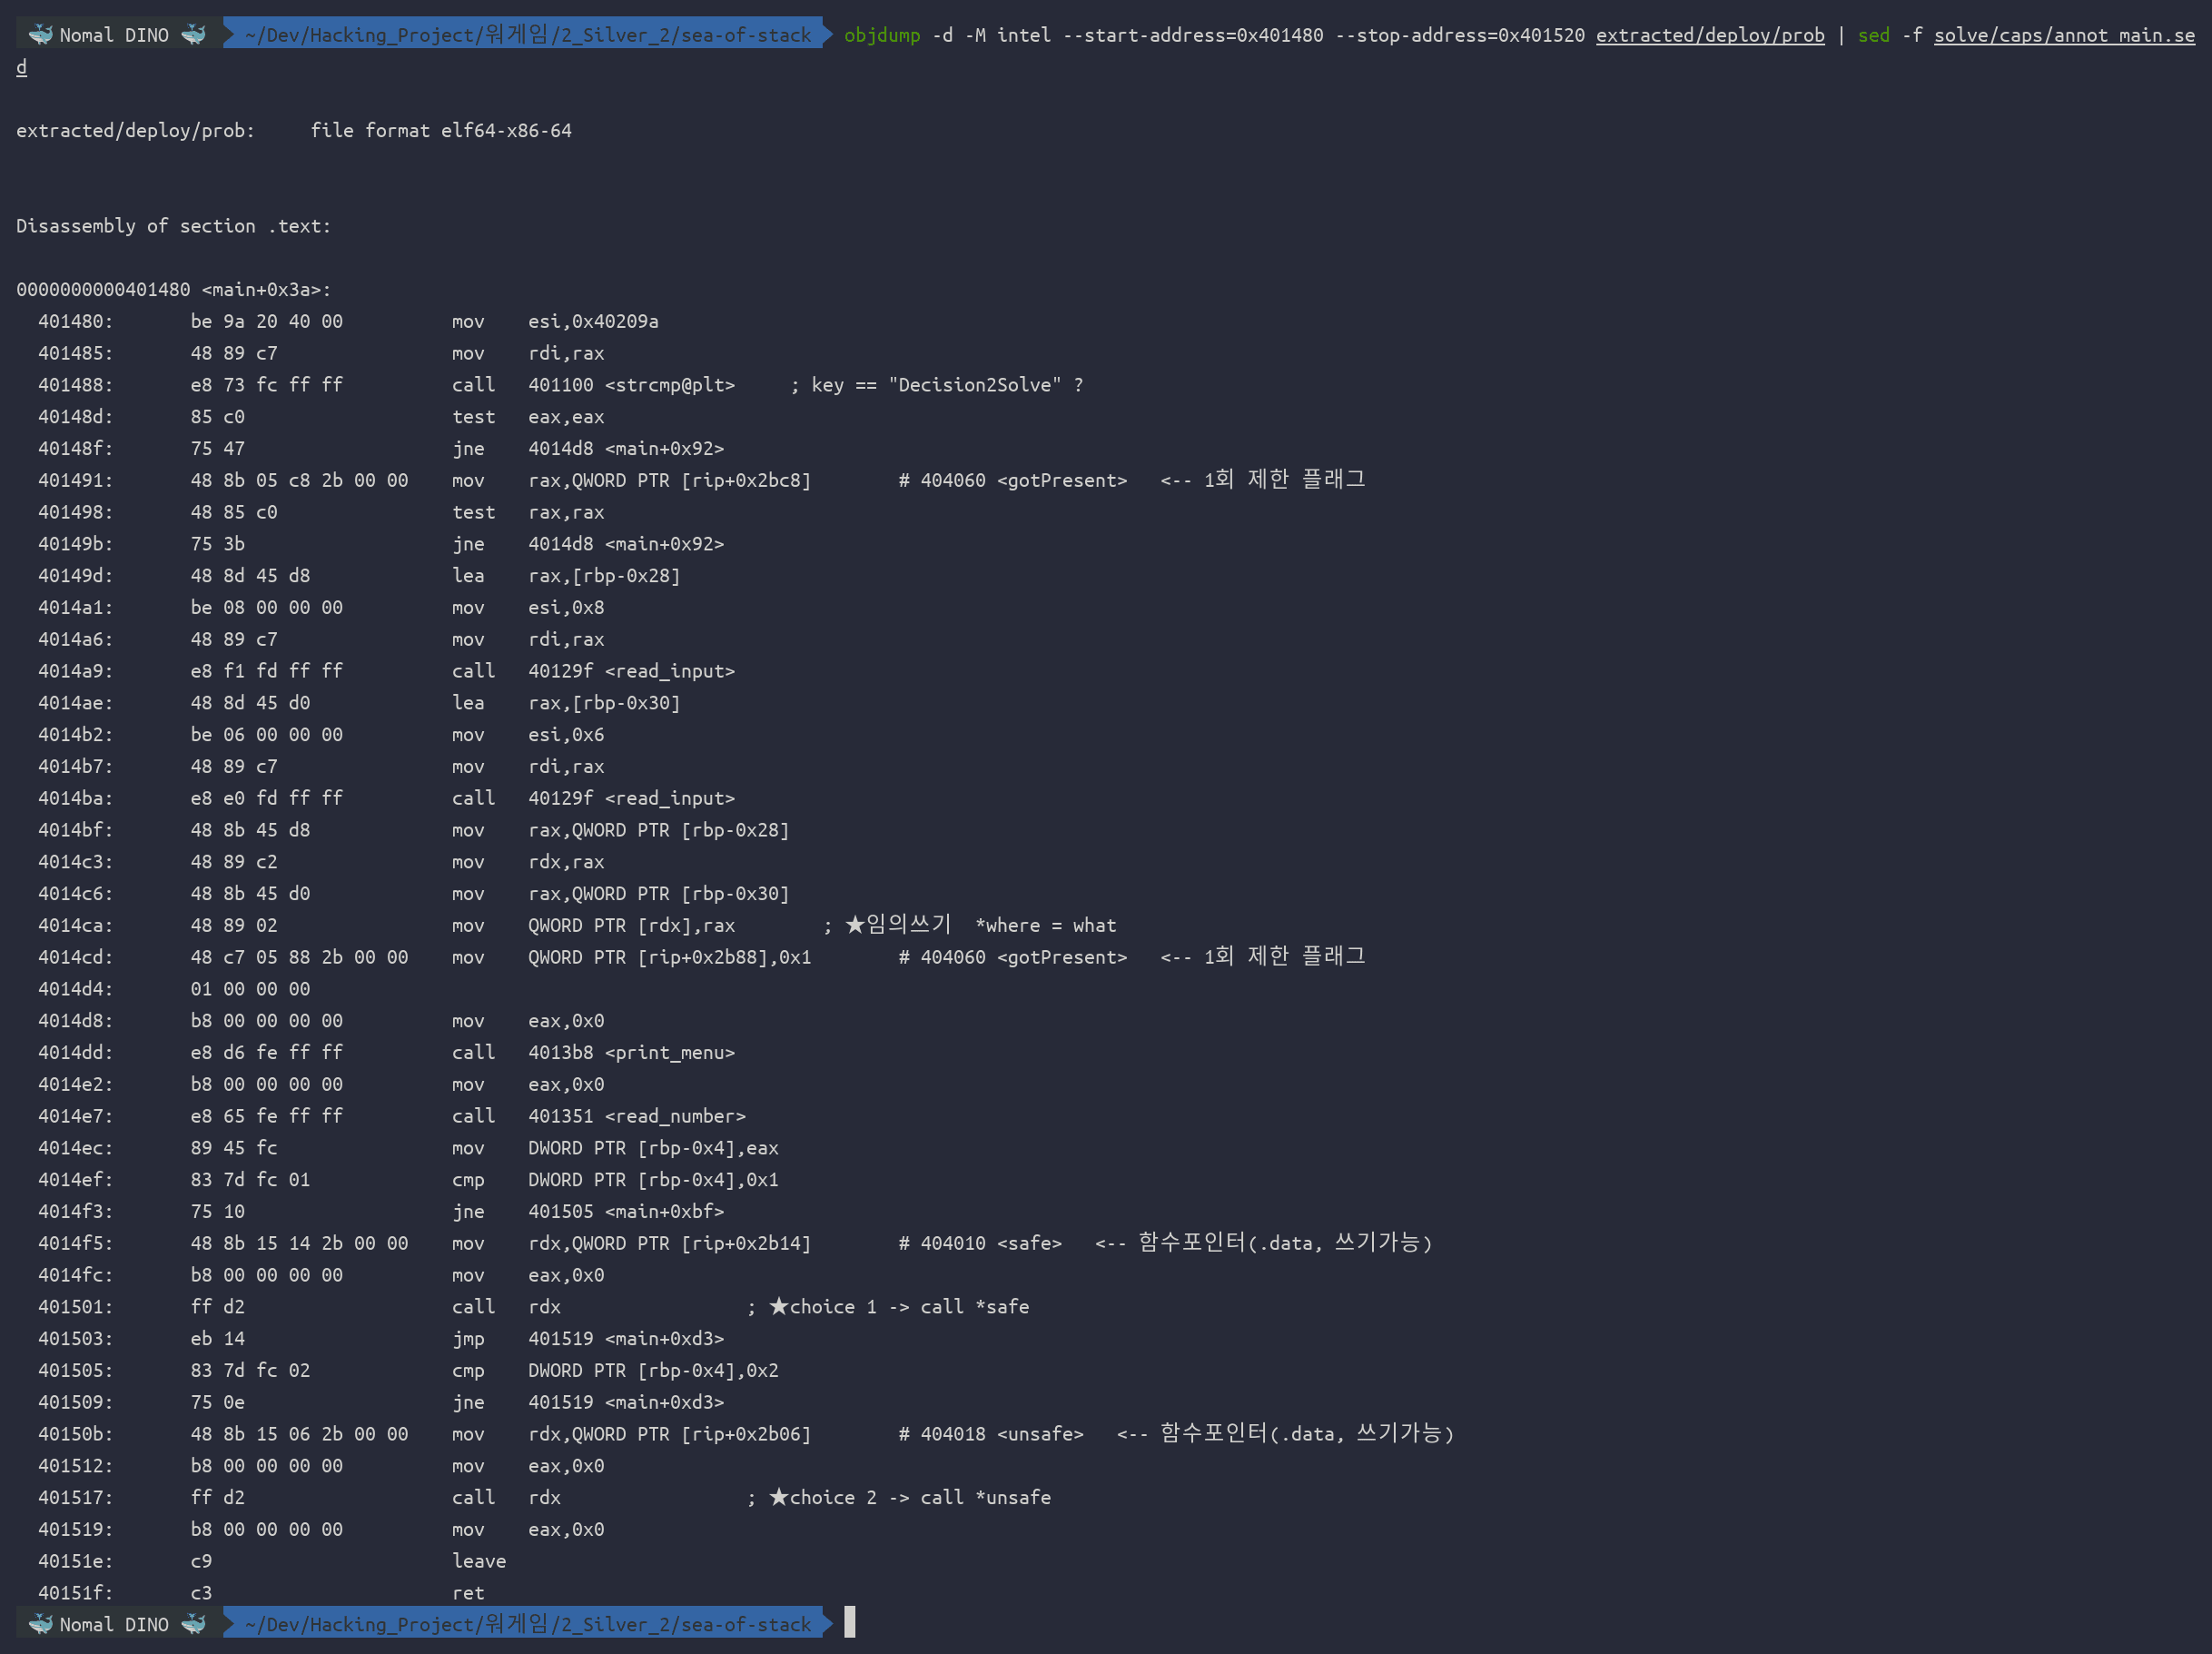Click the jne 4014d8 at address 40148f

pyautogui.click(x=588, y=449)
